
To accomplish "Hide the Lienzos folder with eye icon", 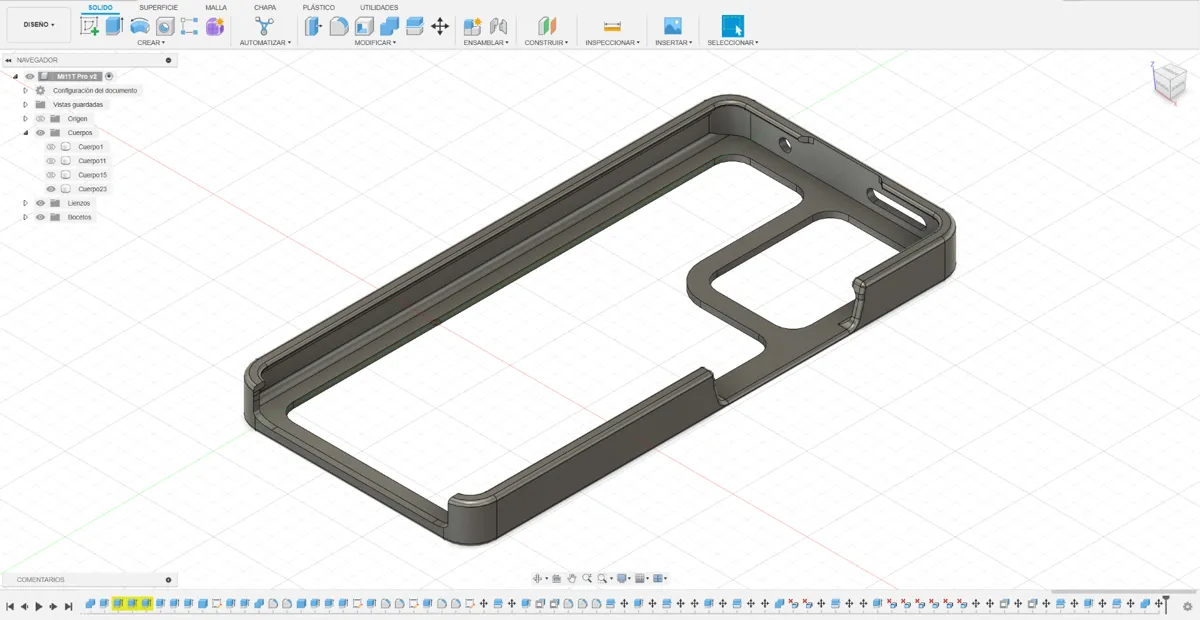I will [41, 202].
